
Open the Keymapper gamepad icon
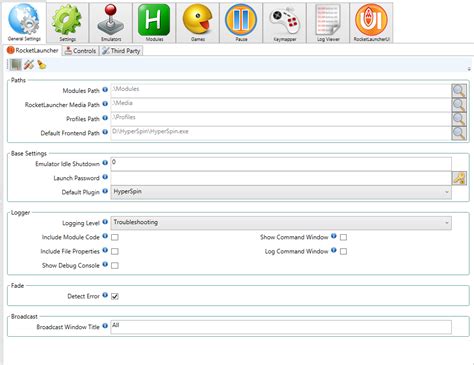[284, 23]
